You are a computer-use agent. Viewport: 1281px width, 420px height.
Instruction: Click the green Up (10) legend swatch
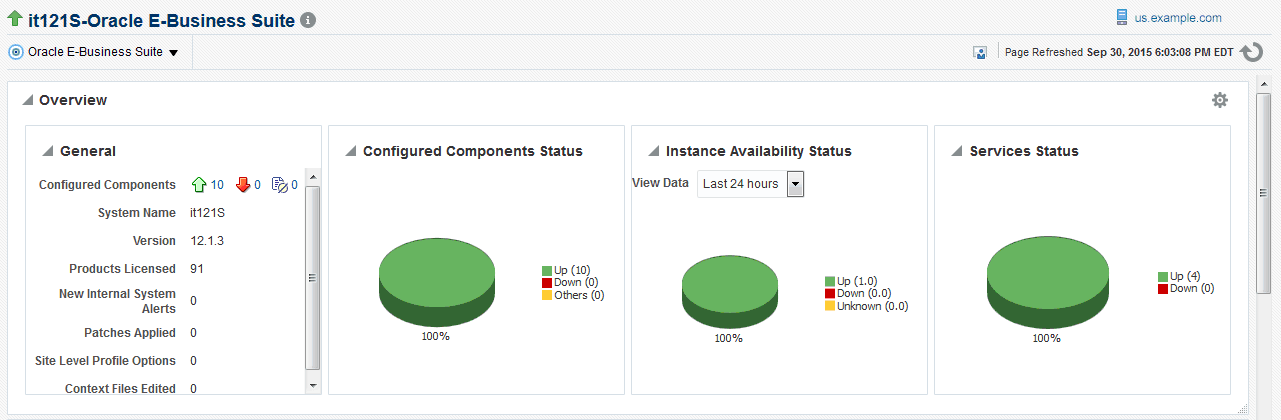tap(547, 271)
